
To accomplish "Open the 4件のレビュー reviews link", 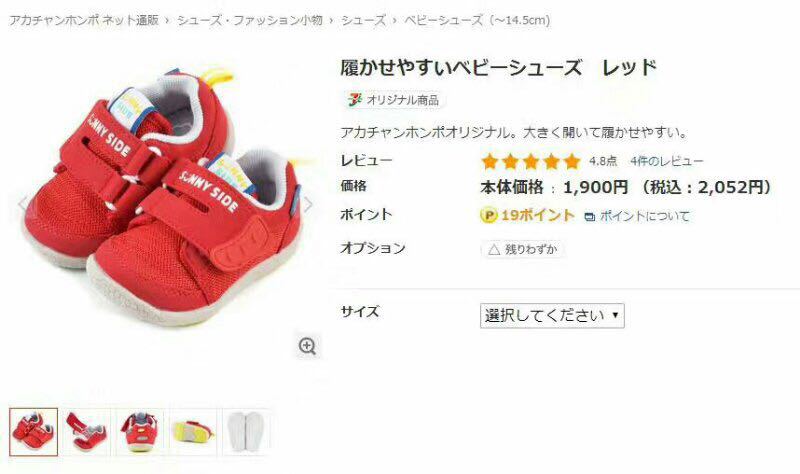I will click(666, 162).
